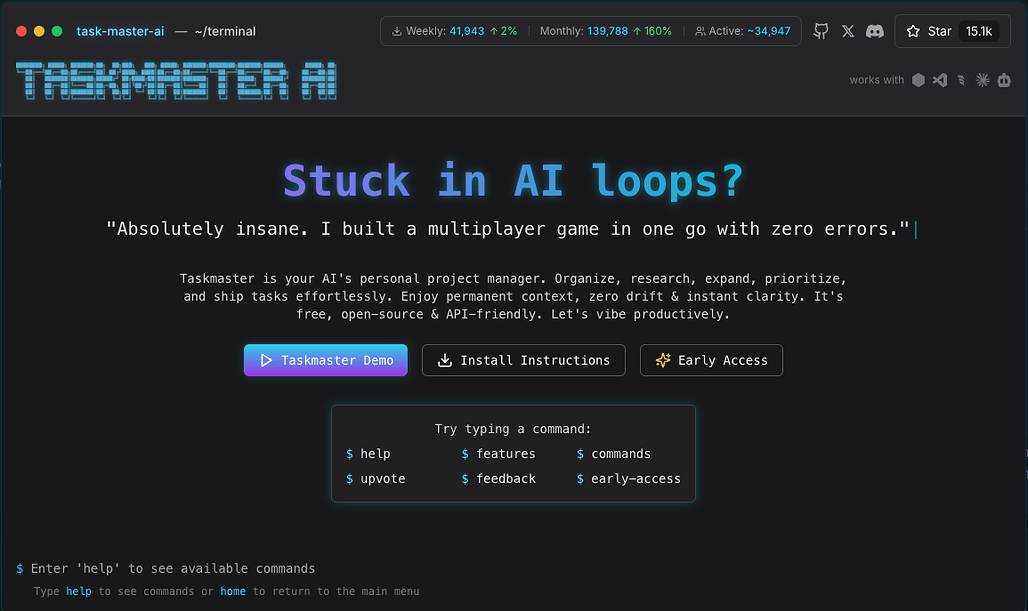Click the Cursor hexagon icon beside "works with"
The height and width of the screenshot is (611, 1028).
coord(919,80)
